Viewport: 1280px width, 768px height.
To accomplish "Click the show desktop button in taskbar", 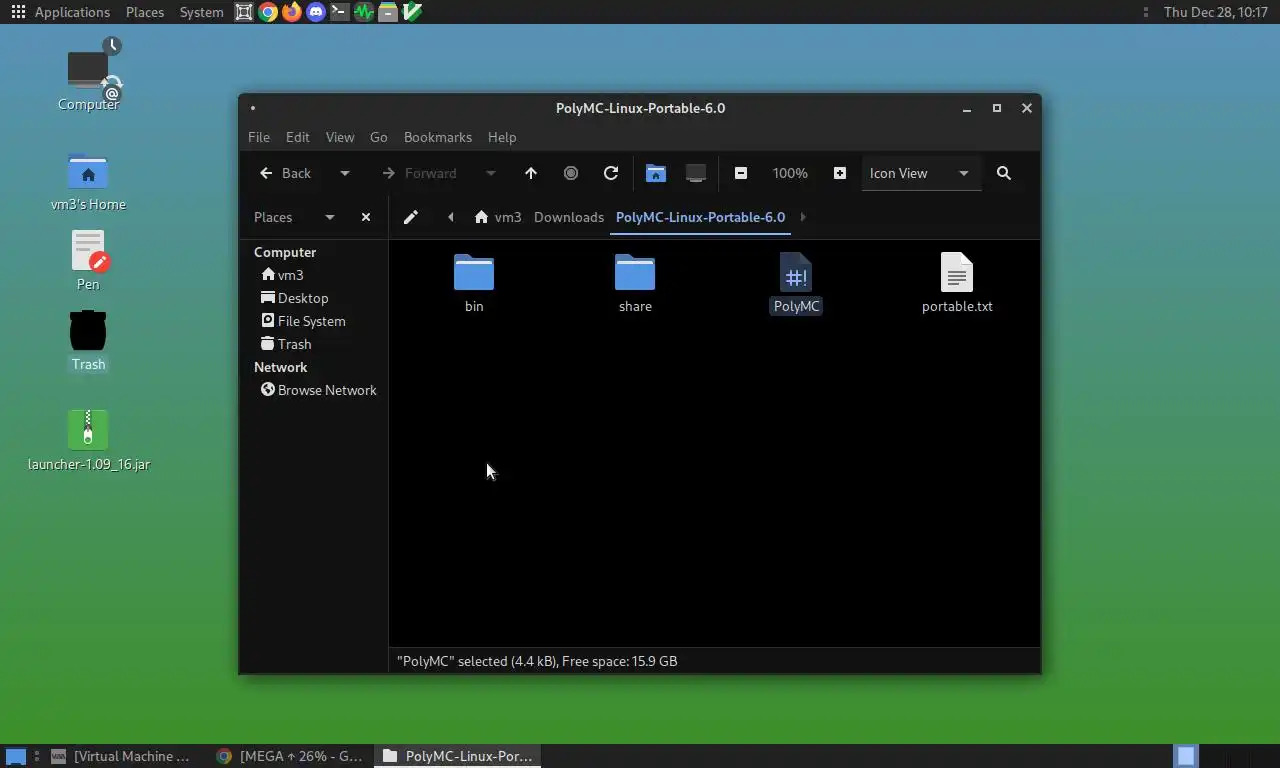I will click(16, 756).
